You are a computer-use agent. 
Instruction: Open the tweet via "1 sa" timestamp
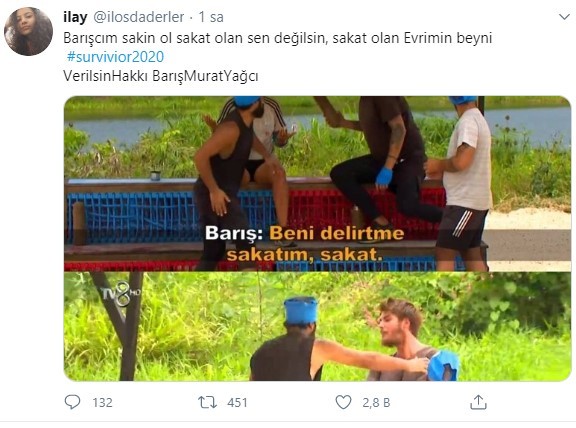click(x=211, y=17)
